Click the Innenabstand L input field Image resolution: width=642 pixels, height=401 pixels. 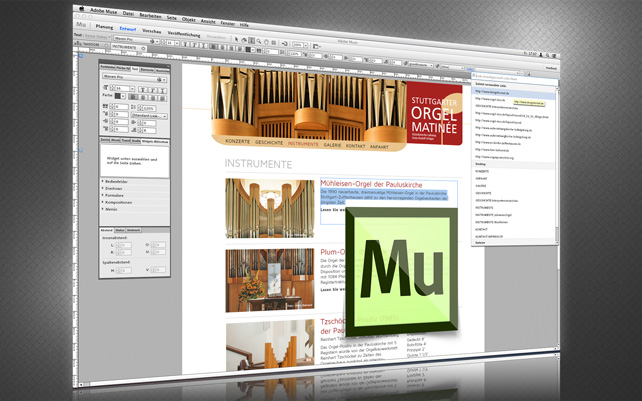coord(125,245)
